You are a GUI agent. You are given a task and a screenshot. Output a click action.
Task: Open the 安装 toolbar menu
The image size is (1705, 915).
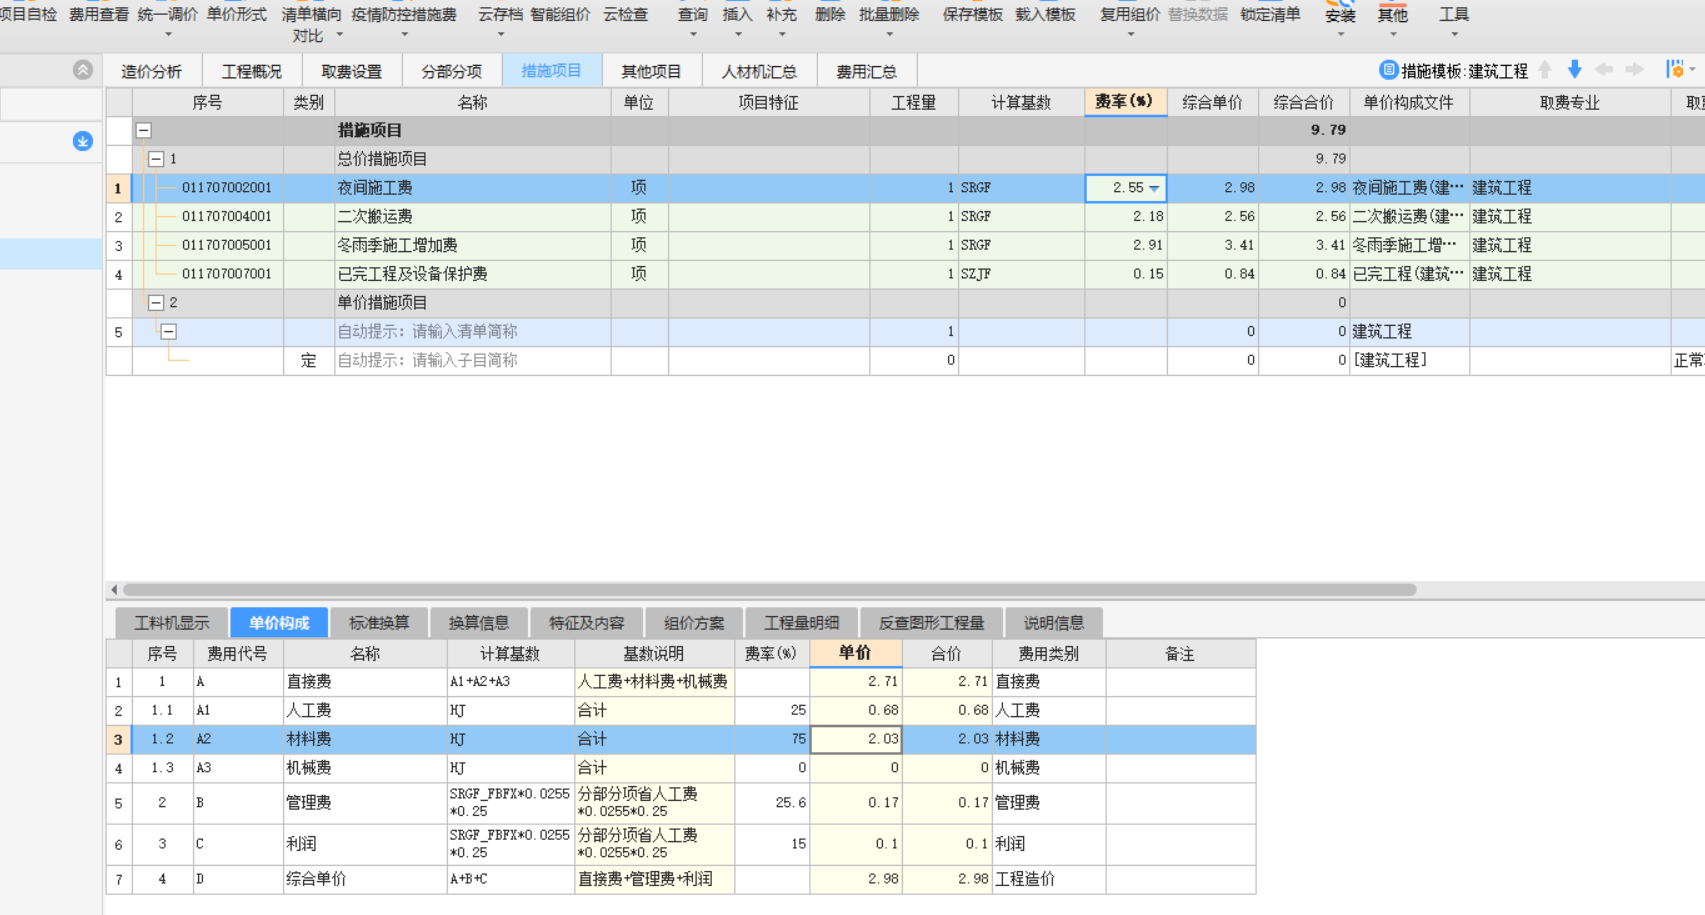tap(1340, 18)
